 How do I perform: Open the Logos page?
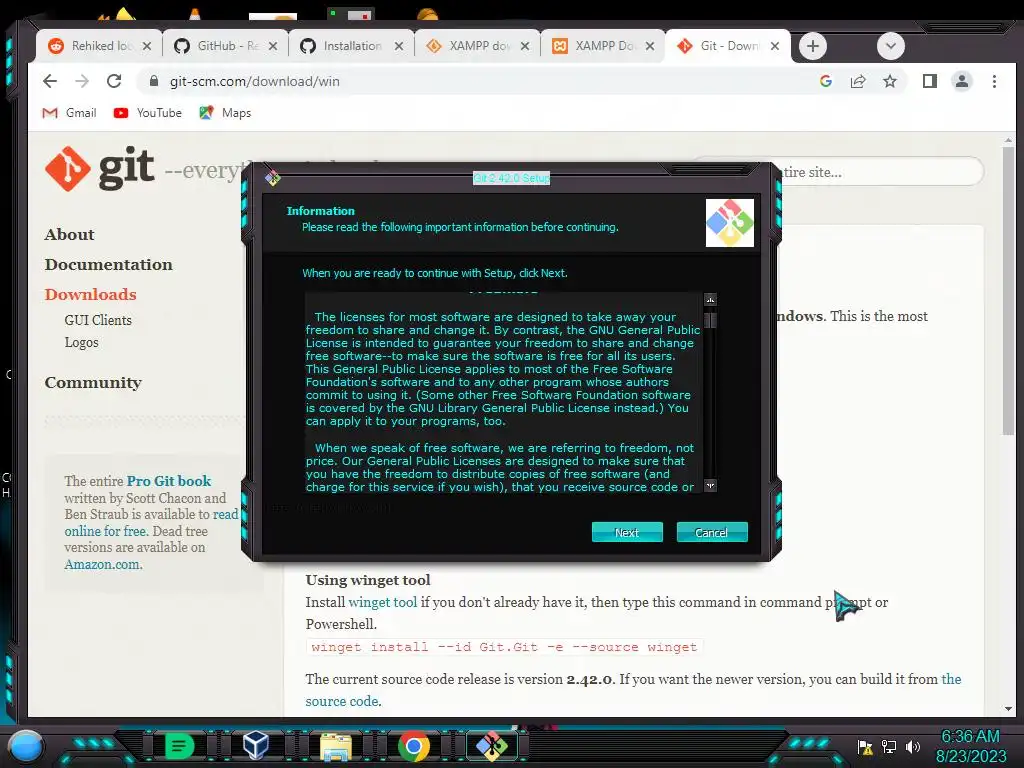(81, 342)
